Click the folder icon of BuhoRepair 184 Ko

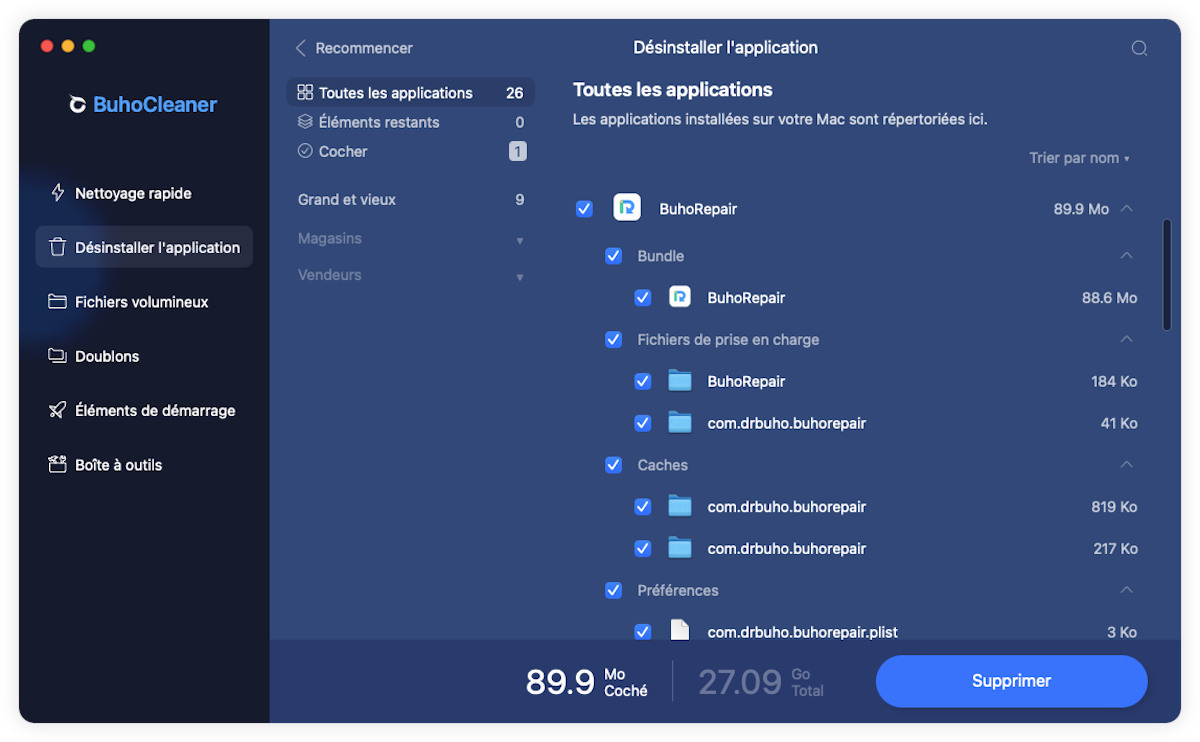[680, 381]
